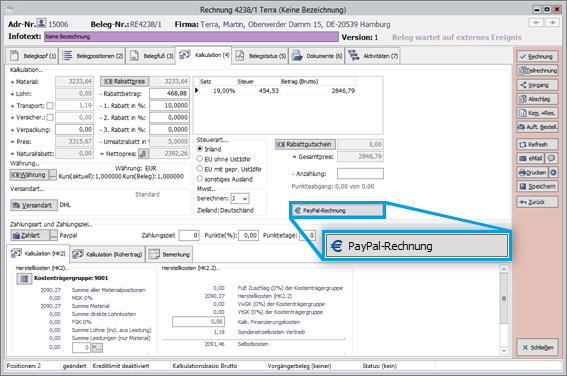Refresh the document with the Refresh button

[537, 144]
